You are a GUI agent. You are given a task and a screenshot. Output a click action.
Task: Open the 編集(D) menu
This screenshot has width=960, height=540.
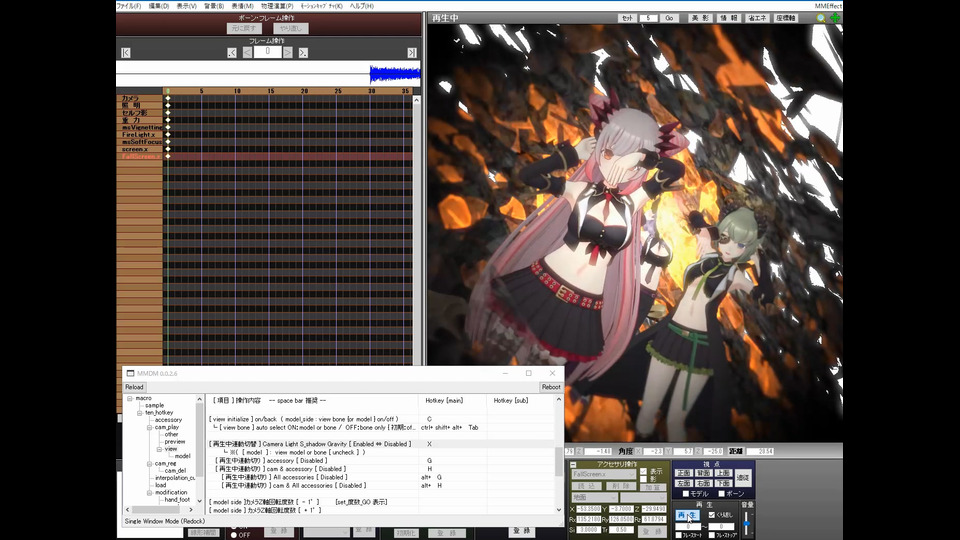point(159,6)
